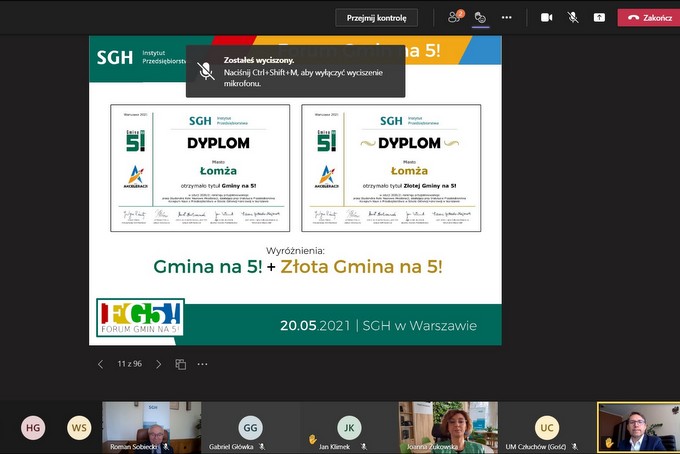Screen dimensions: 680x454
Task: Click the raised hand on self video tile
Action: tap(609, 442)
